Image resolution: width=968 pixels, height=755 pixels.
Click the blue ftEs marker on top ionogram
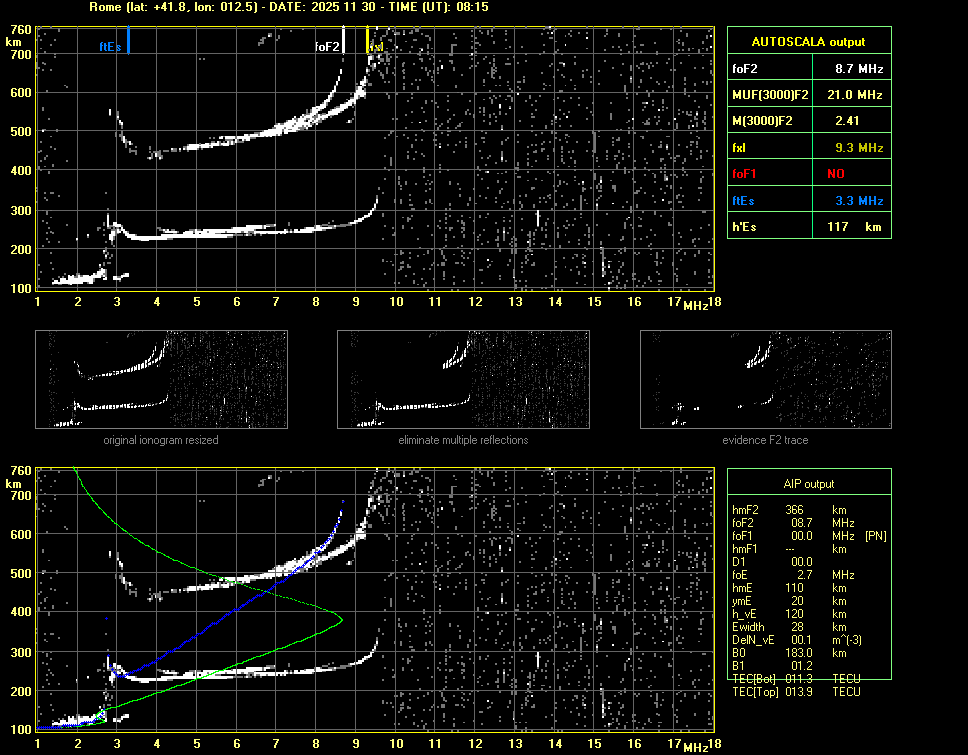[129, 41]
